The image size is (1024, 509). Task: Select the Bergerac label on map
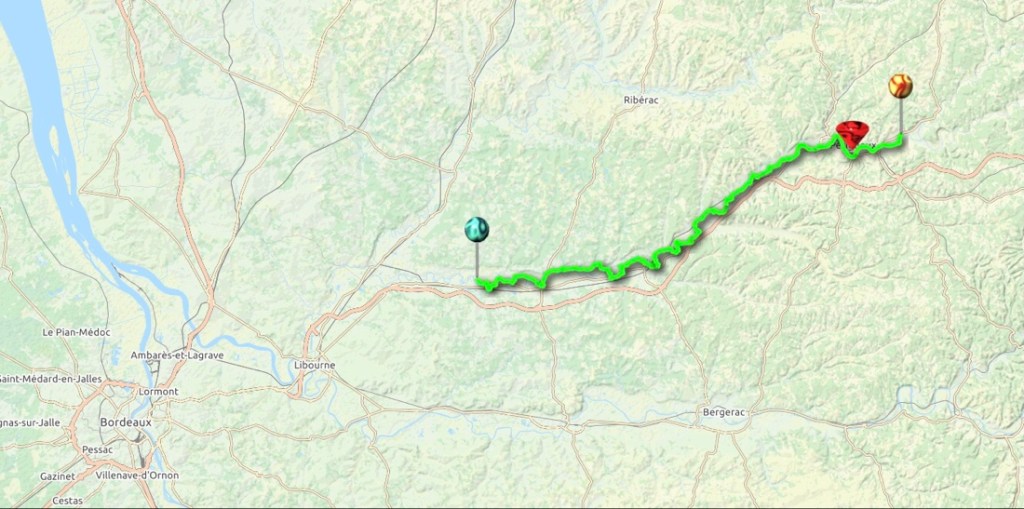pyautogui.click(x=724, y=412)
